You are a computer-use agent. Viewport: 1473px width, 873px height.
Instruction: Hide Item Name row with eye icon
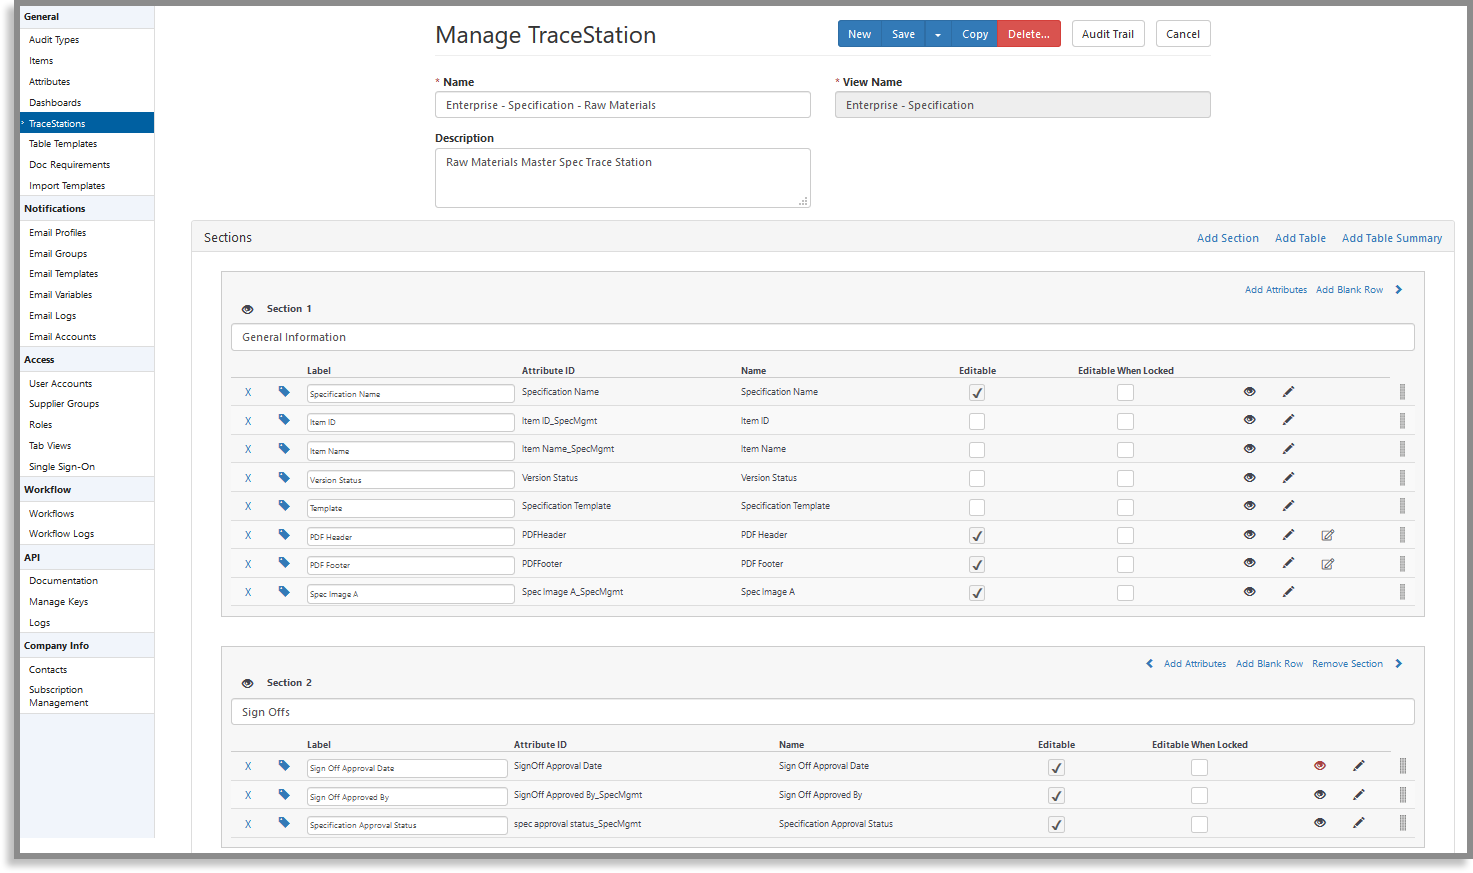[x=1249, y=449]
